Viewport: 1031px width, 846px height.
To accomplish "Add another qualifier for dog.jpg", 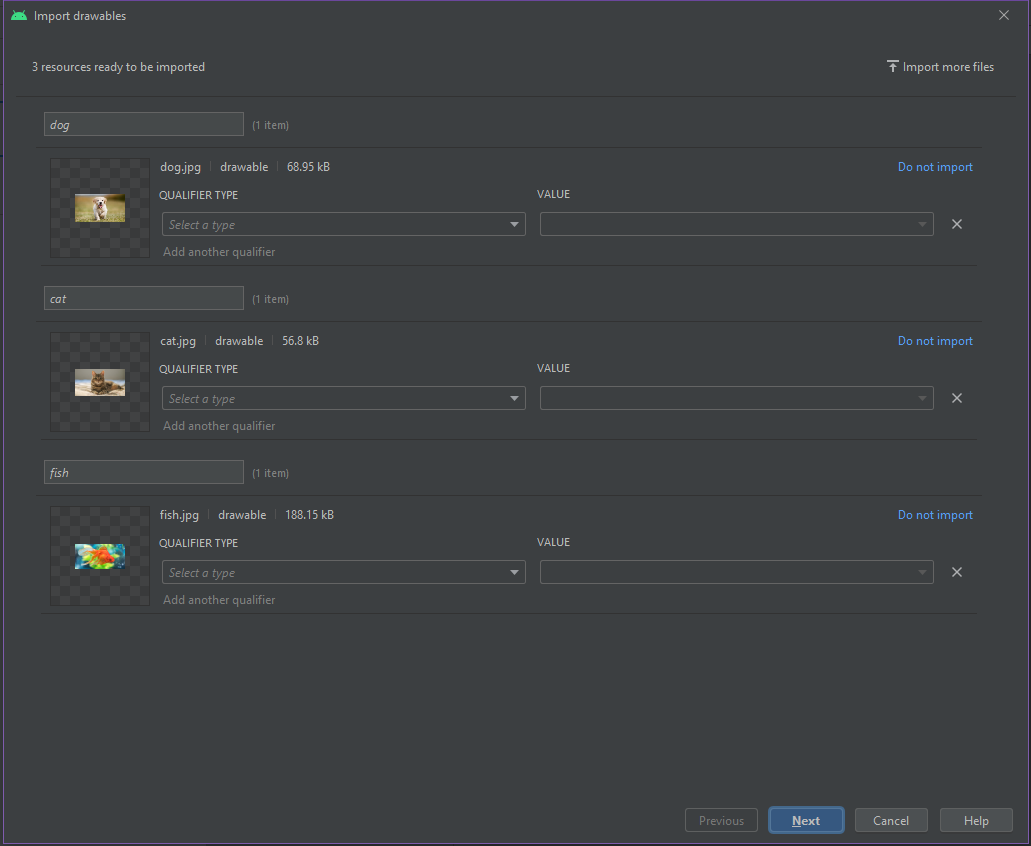I will coord(219,252).
